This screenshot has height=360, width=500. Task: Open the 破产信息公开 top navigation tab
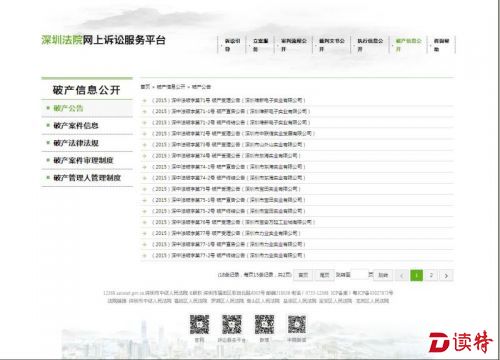(x=408, y=45)
